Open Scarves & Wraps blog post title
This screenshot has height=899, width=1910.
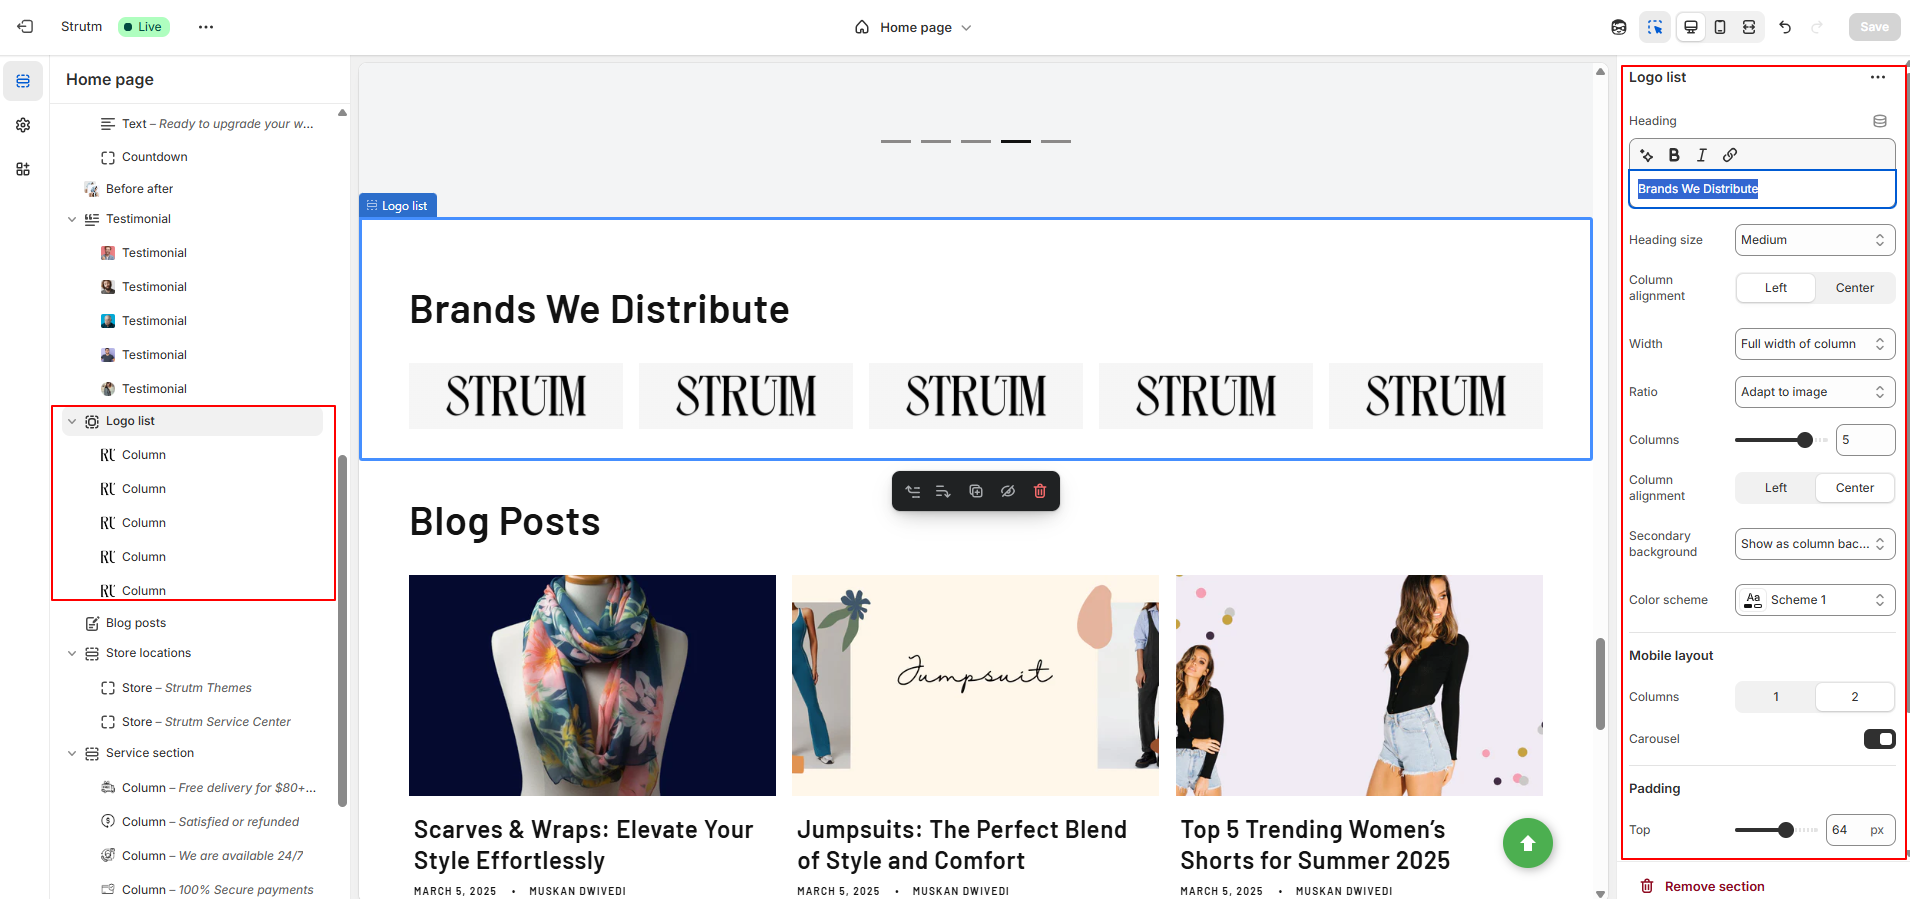point(584,845)
